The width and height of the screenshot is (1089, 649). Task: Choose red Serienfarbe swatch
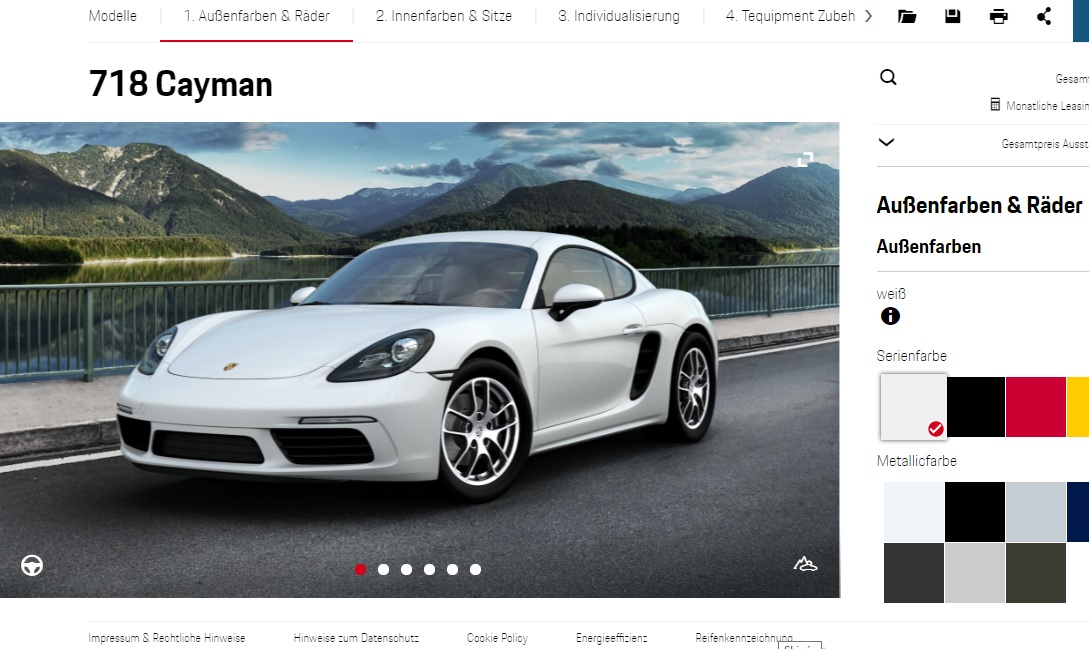click(1036, 407)
